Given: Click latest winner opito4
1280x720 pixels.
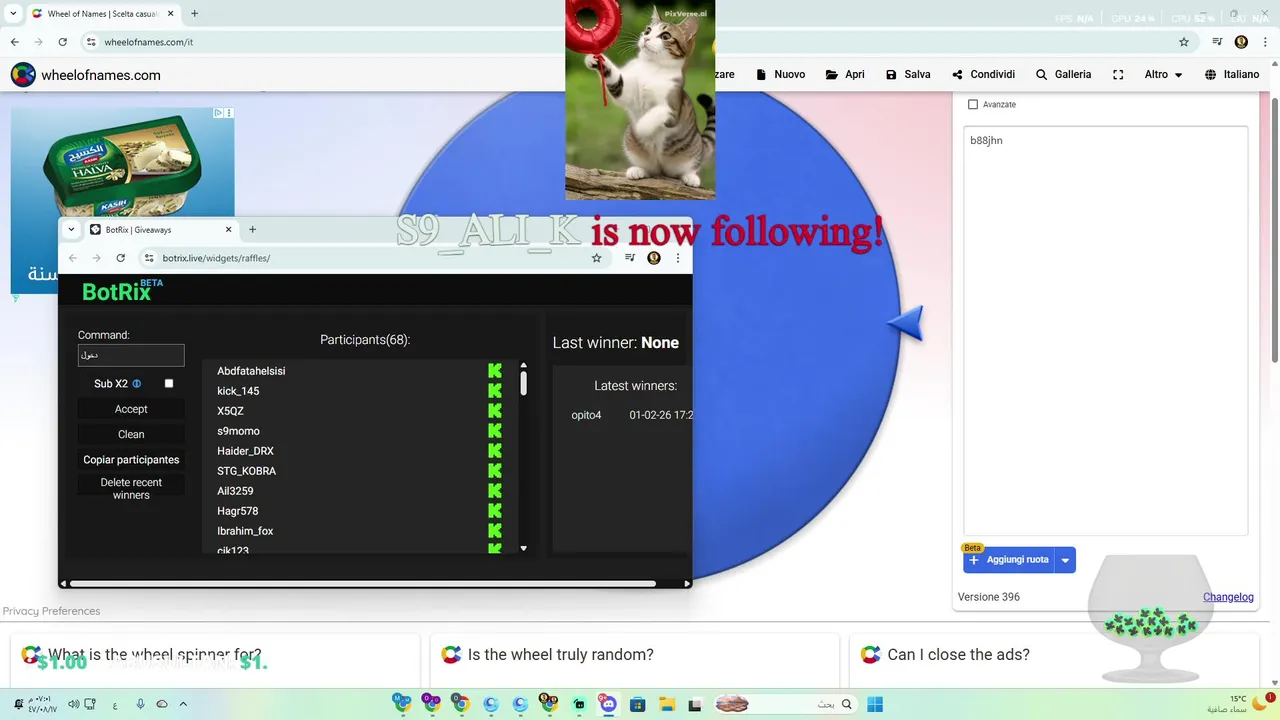Looking at the screenshot, I should pyautogui.click(x=586, y=415).
